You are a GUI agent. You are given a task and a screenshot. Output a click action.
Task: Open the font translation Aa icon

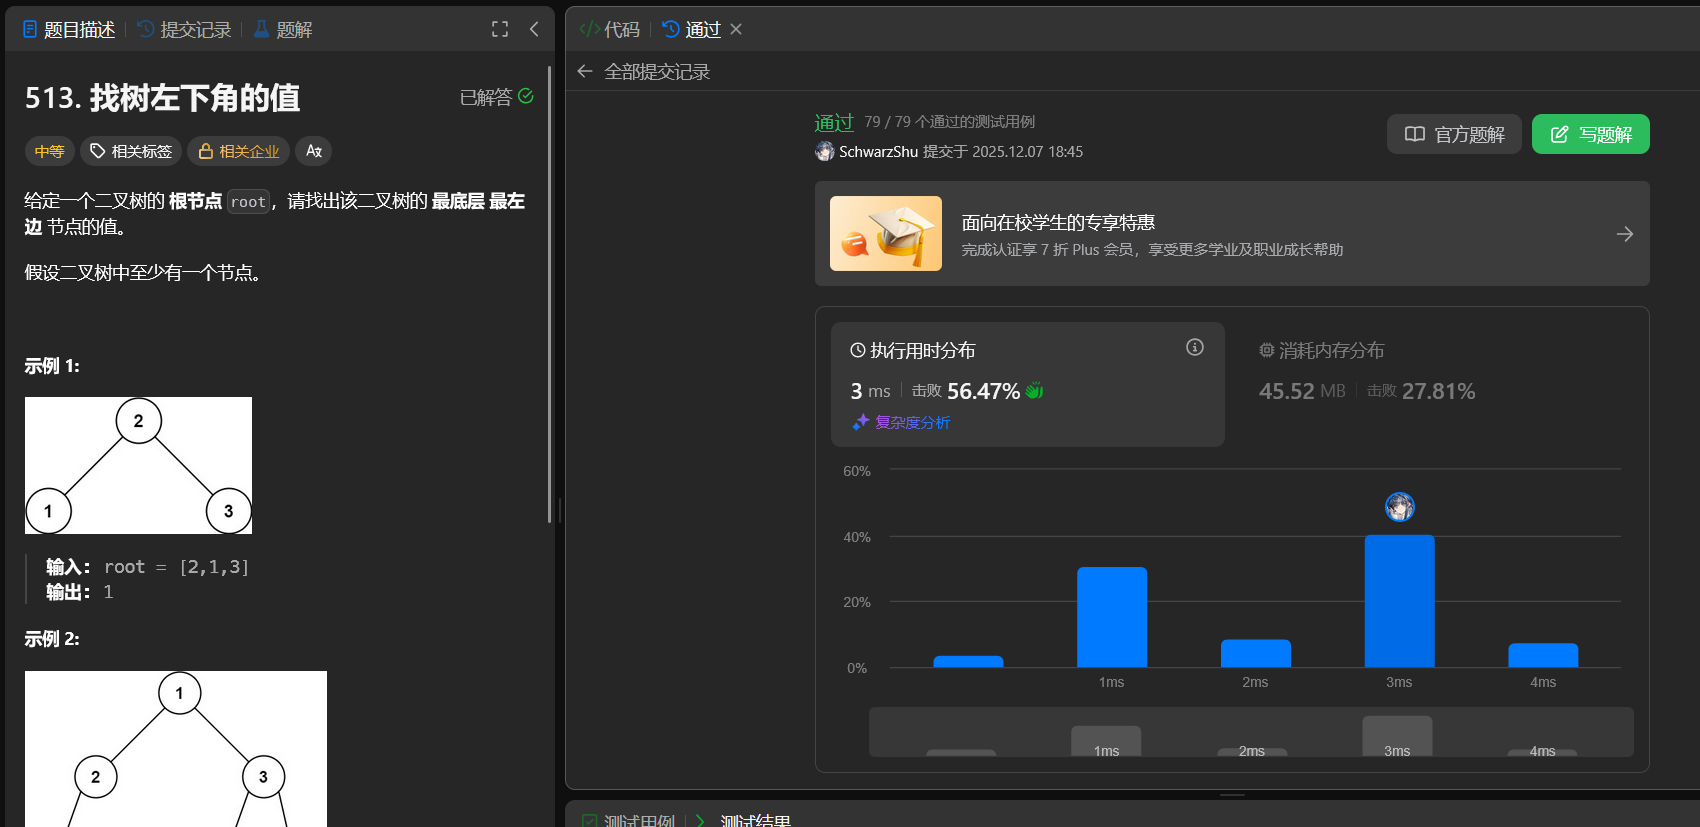click(x=314, y=151)
